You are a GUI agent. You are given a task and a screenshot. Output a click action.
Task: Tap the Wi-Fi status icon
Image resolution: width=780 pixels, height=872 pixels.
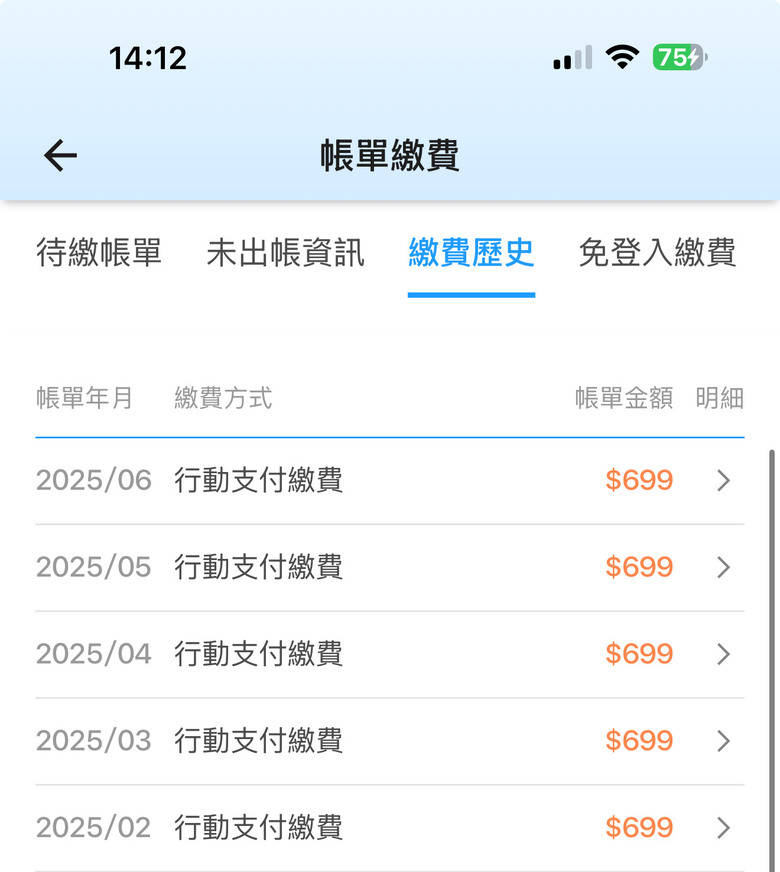tap(622, 57)
